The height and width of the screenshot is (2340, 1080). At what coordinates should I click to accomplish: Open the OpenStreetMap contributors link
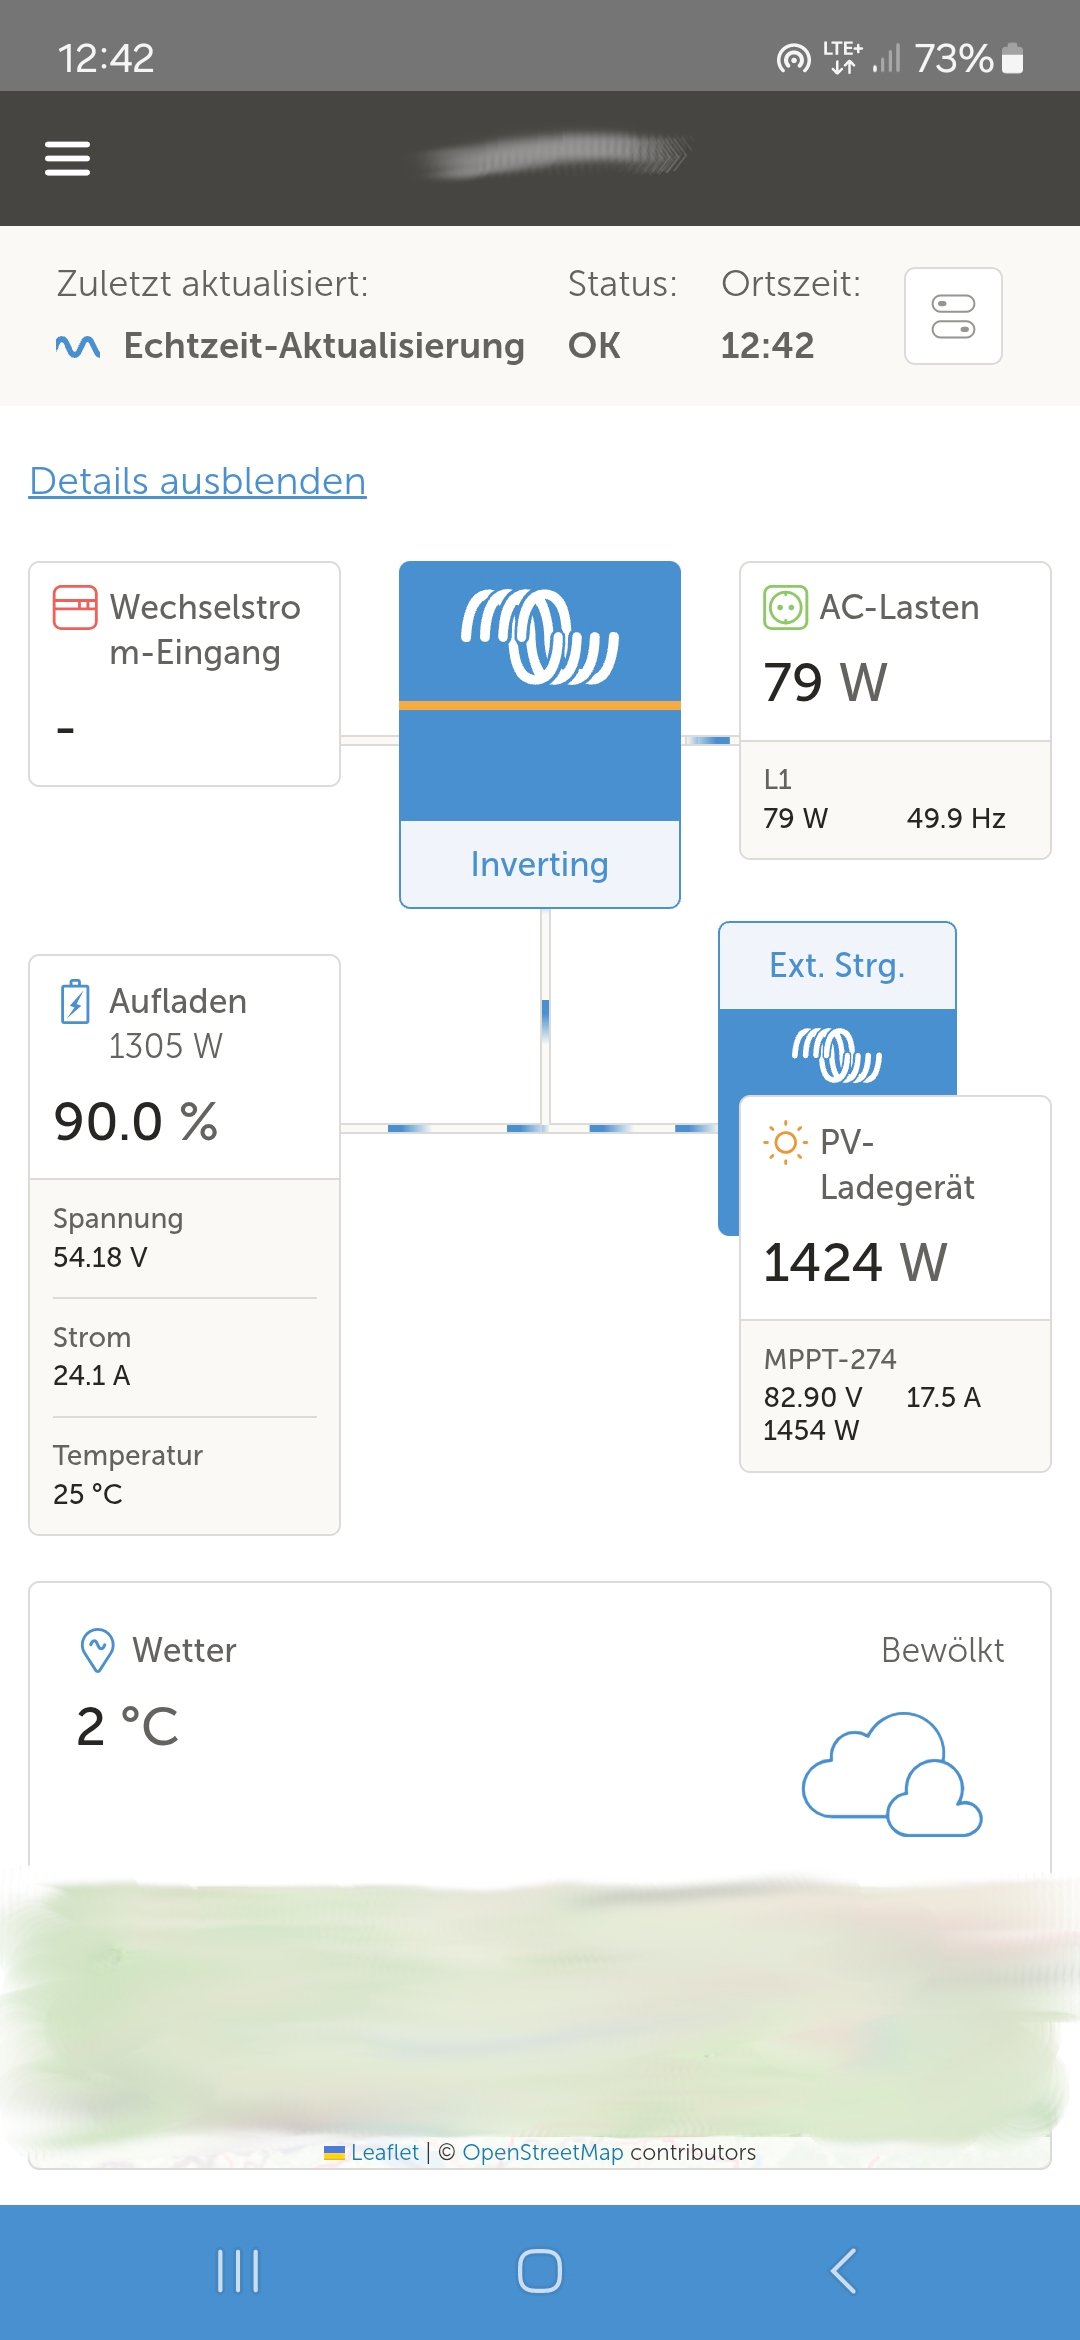[542, 2152]
